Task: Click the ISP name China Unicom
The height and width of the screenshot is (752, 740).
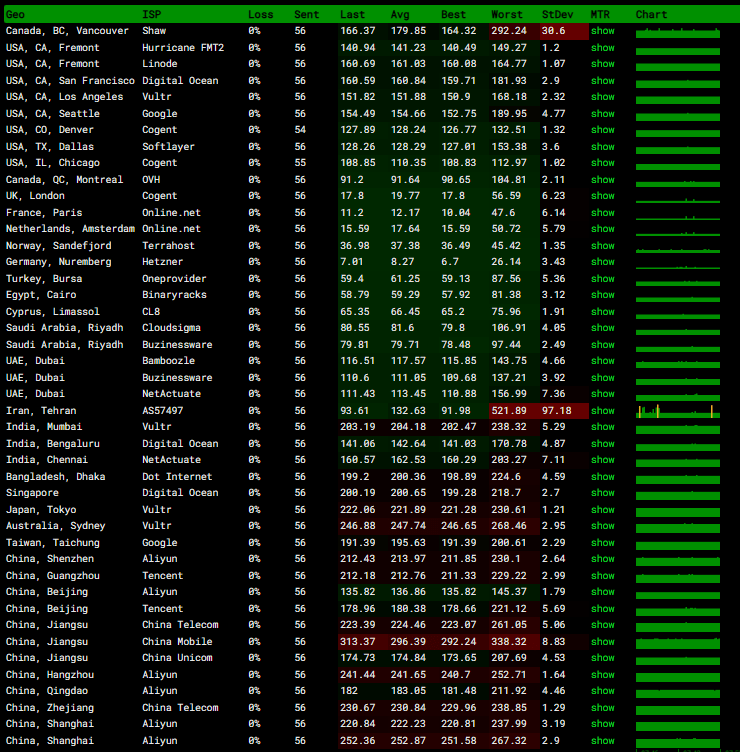Action: coord(177,658)
